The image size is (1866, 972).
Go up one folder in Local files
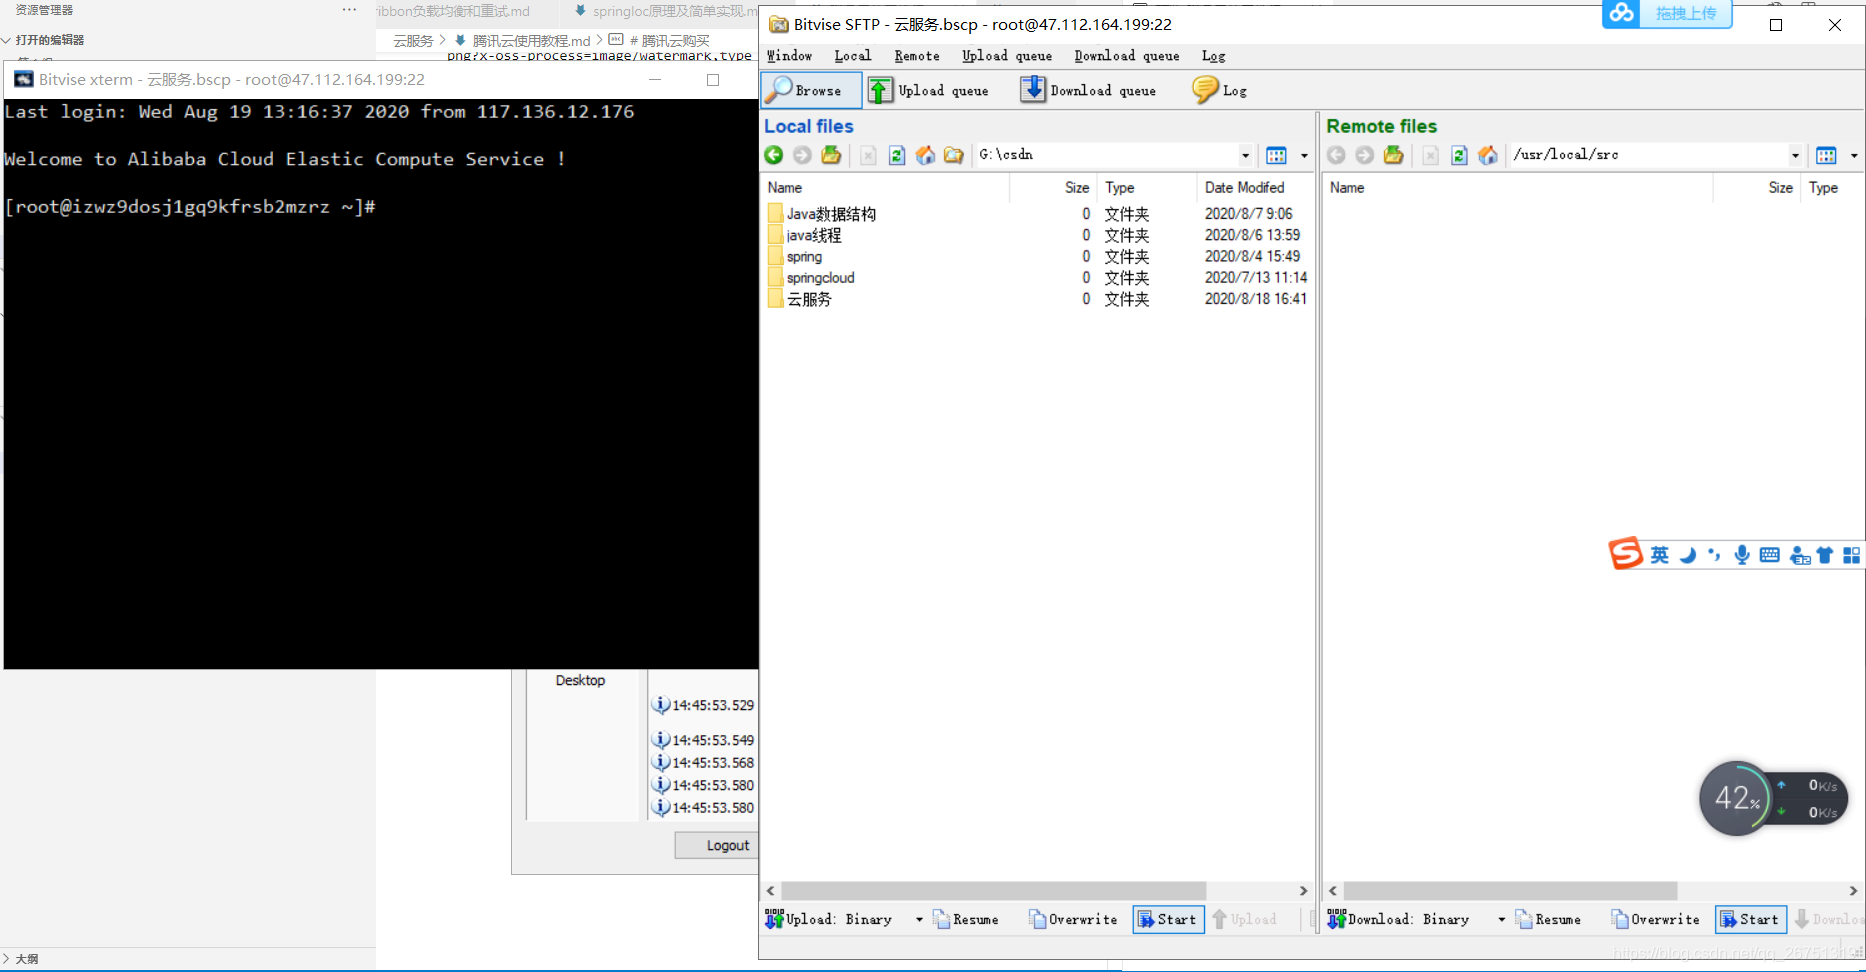(831, 155)
